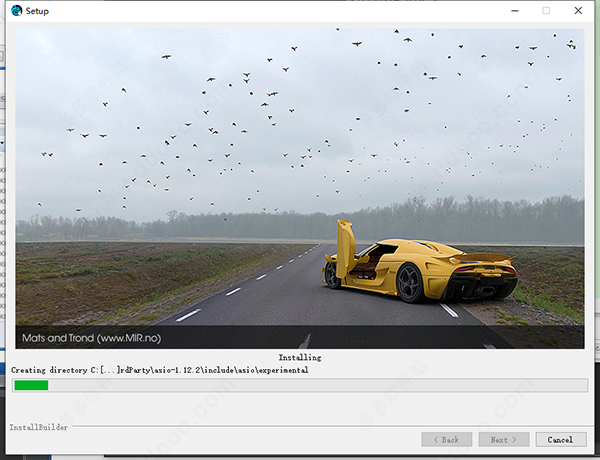This screenshot has width=600, height=460.
Task: Click the 'Setup' window title
Action: point(37,11)
